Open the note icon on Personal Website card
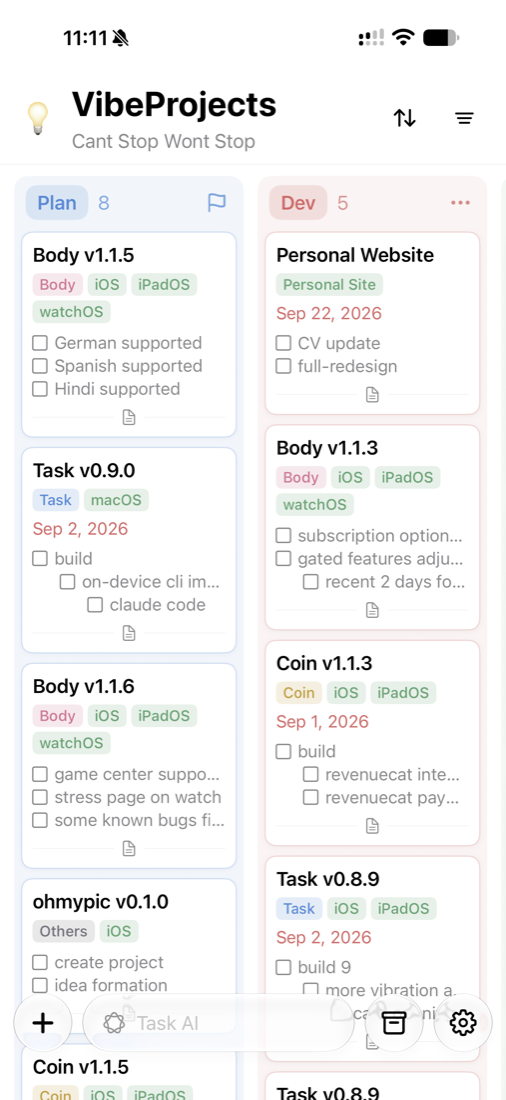This screenshot has width=506, height=1100. tap(373, 395)
